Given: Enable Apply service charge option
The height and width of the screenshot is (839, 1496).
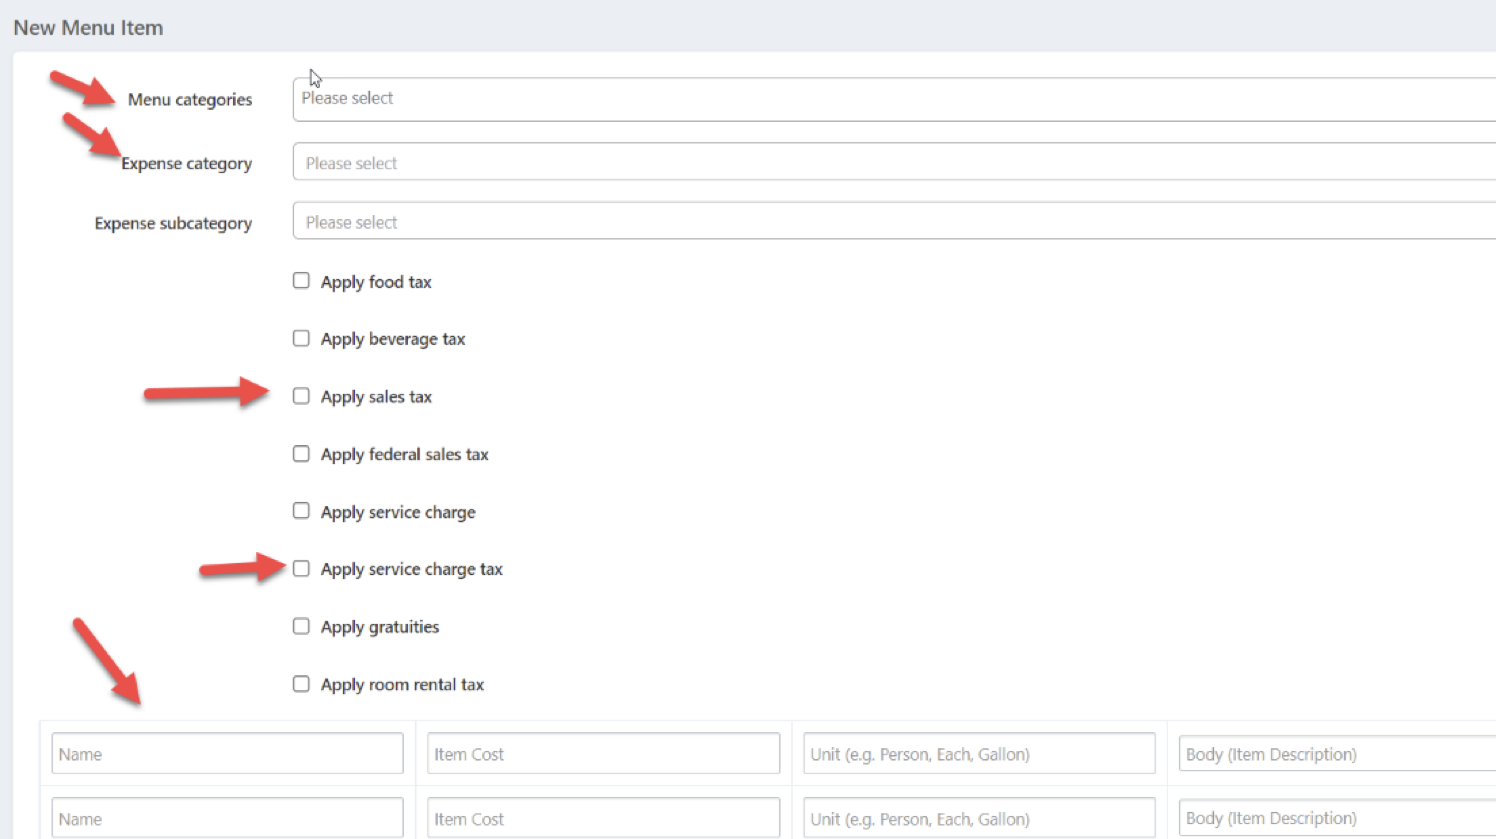Looking at the screenshot, I should click(301, 511).
